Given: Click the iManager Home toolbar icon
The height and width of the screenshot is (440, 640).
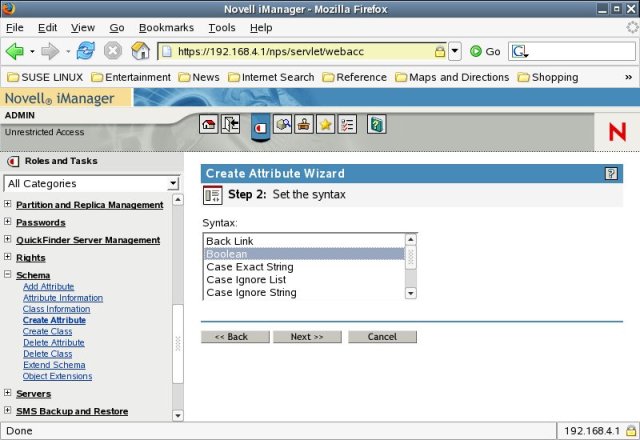Looking at the screenshot, I should pos(209,124).
